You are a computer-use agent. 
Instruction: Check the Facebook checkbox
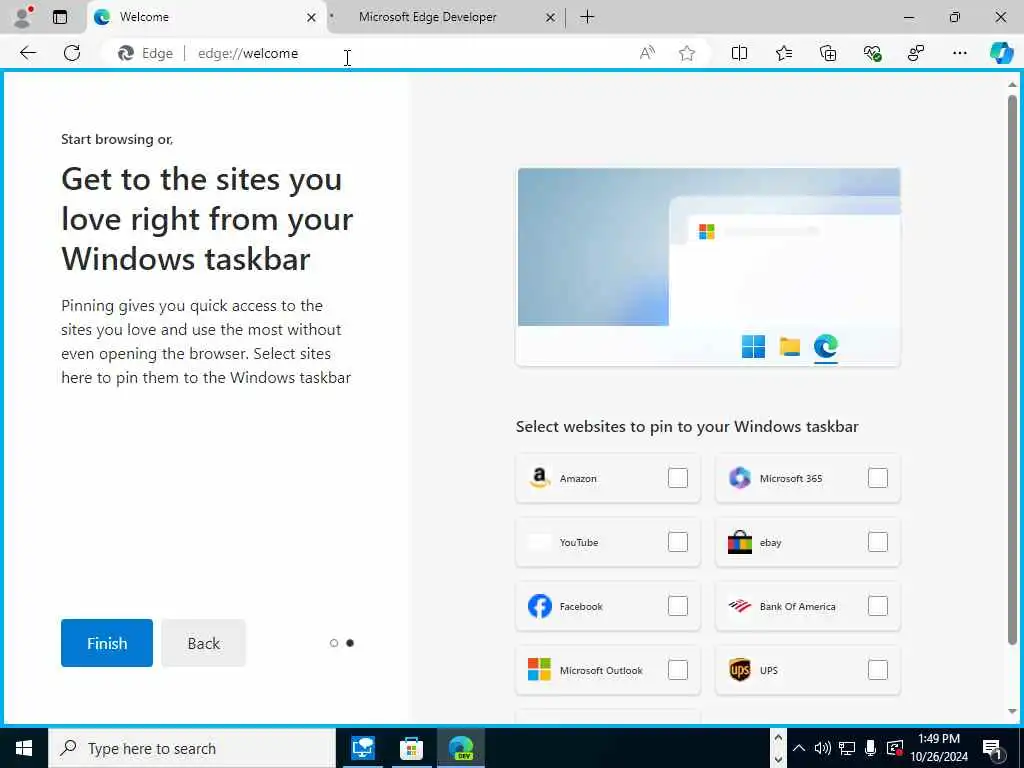coord(678,606)
